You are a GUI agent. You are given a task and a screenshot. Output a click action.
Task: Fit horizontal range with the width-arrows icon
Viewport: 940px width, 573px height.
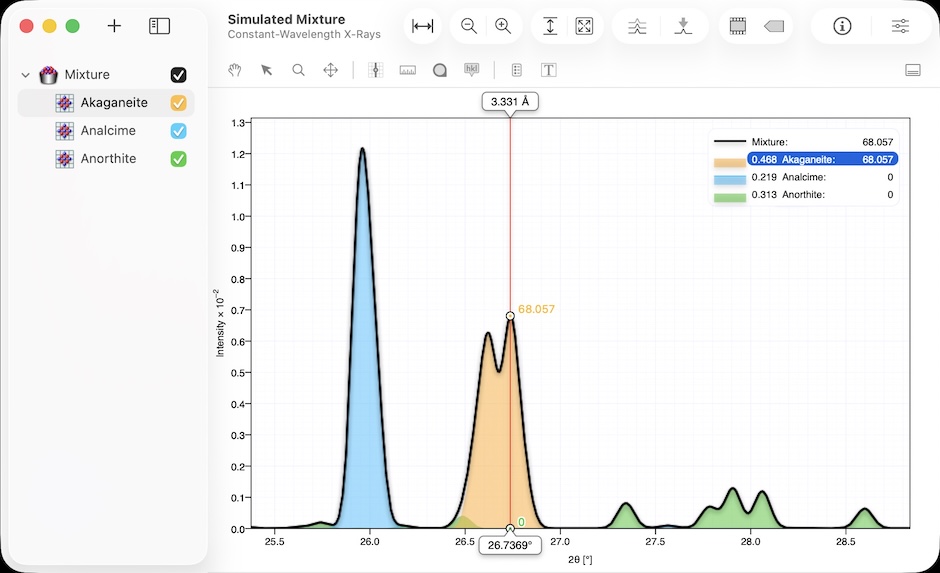pos(423,27)
